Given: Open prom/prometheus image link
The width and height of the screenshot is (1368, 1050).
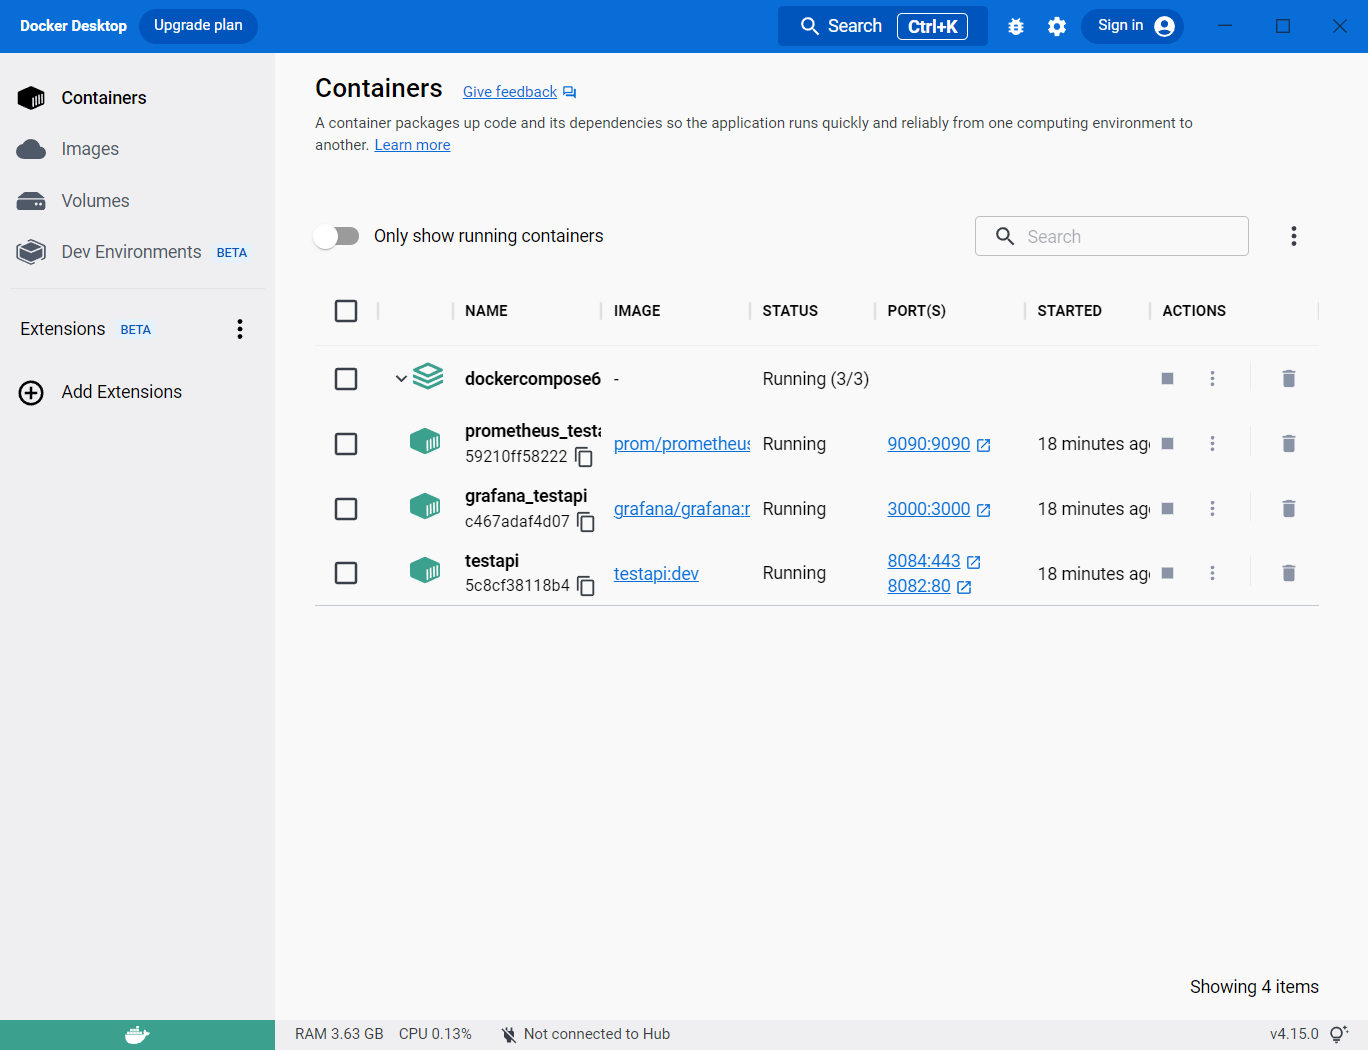Looking at the screenshot, I should coord(681,444).
